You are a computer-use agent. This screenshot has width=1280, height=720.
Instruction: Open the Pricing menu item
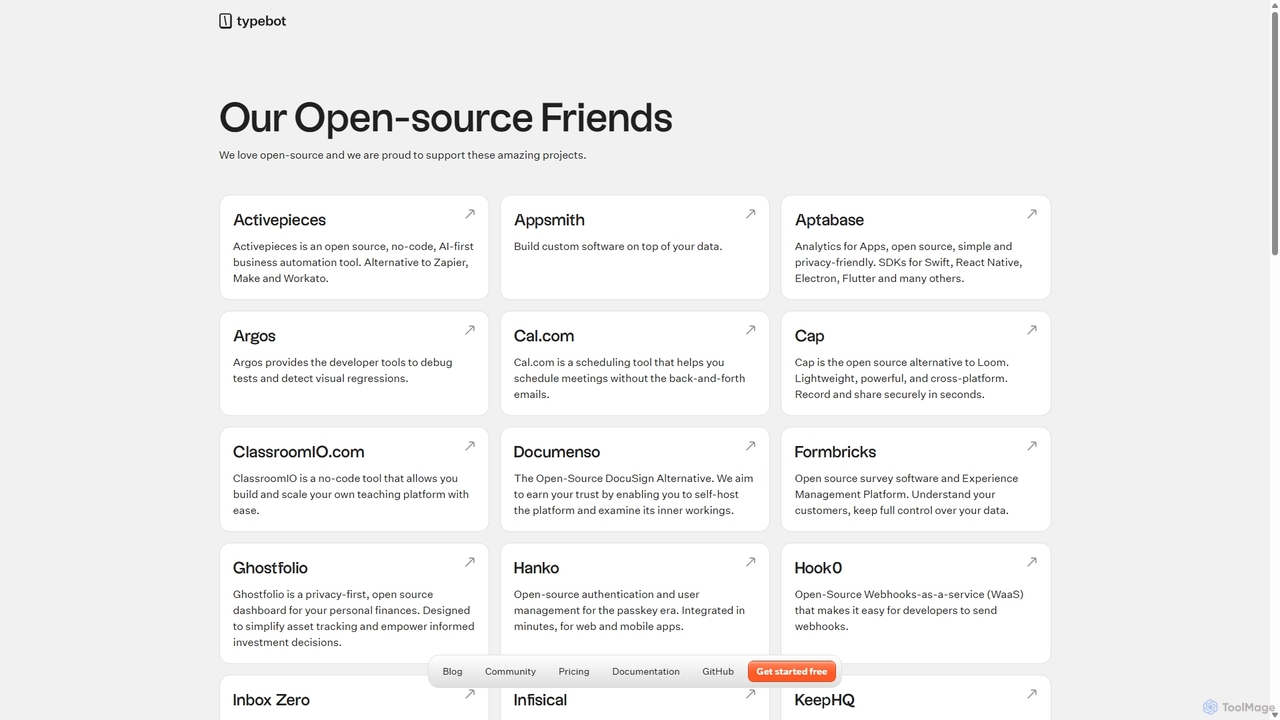(x=574, y=672)
